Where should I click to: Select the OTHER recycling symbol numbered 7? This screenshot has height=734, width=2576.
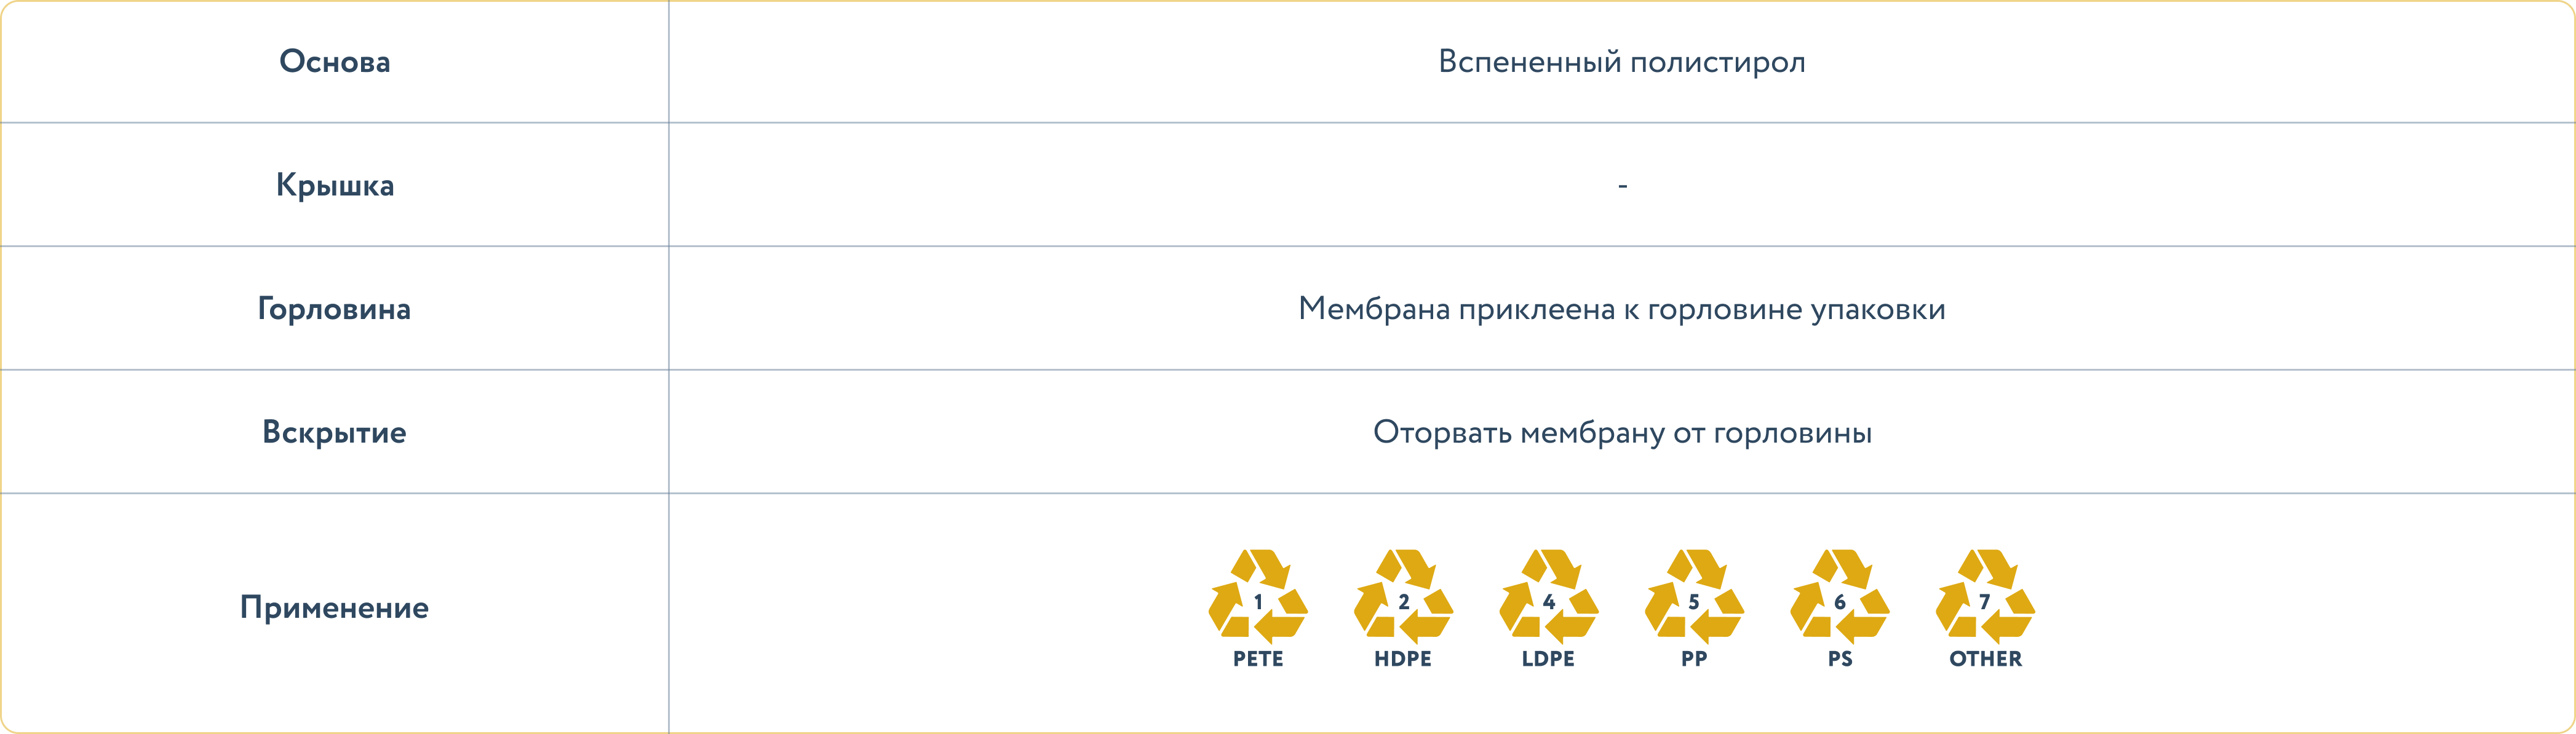click(x=1985, y=596)
